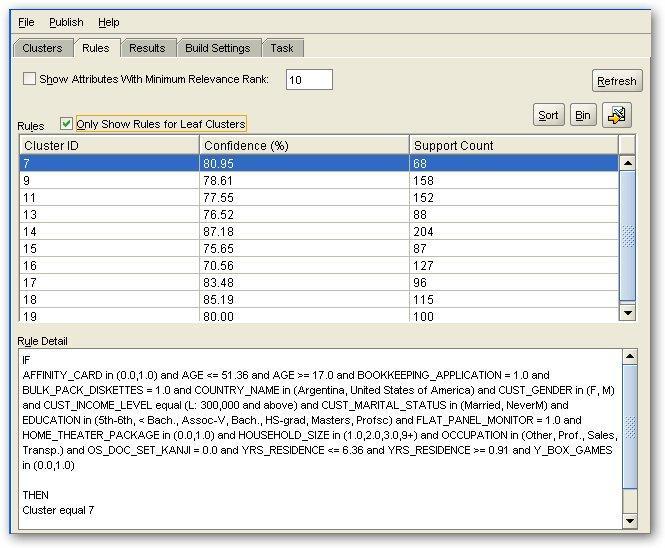This screenshot has height=548, width=665.
Task: Click support count 96
Action: tap(420, 282)
